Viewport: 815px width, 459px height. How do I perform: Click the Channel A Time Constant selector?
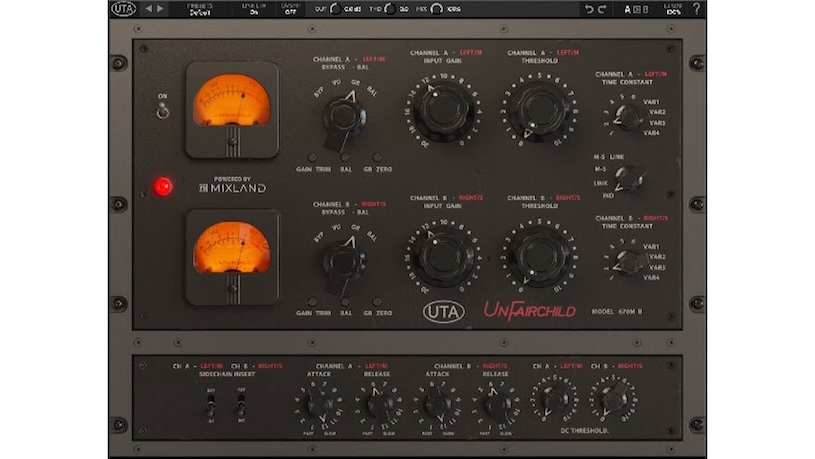[628, 116]
